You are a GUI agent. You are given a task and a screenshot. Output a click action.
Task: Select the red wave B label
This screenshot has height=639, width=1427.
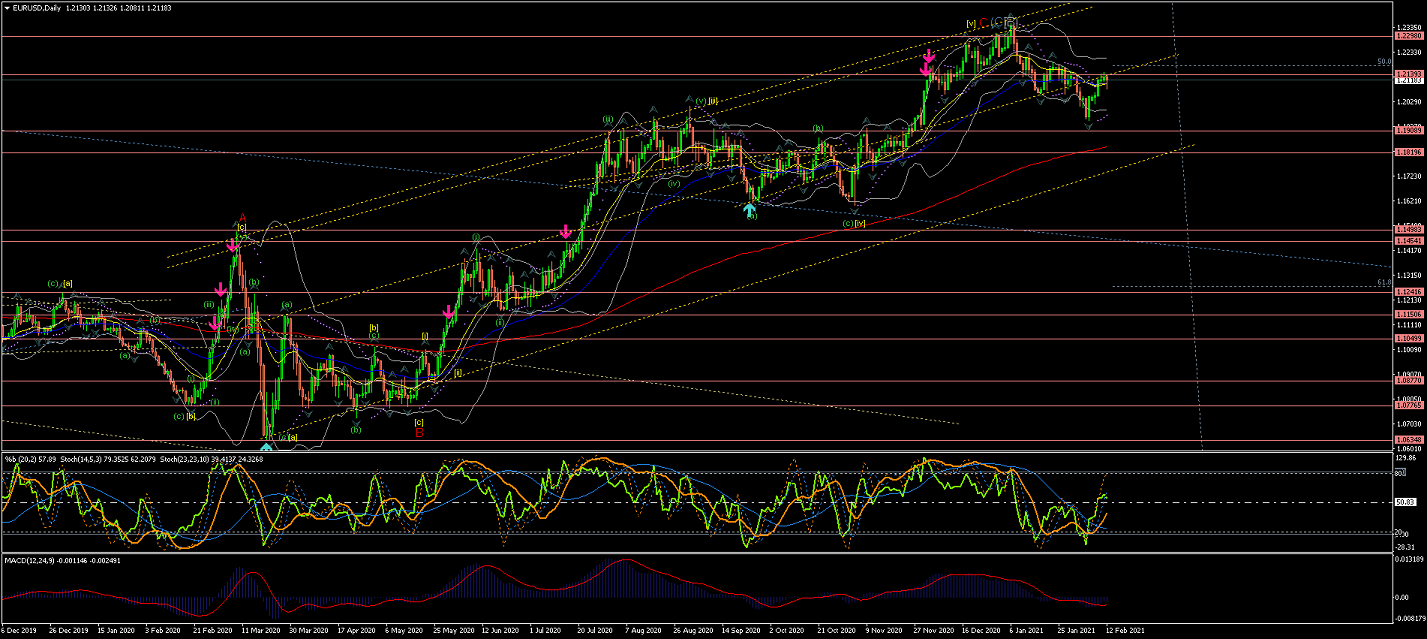[x=419, y=432]
